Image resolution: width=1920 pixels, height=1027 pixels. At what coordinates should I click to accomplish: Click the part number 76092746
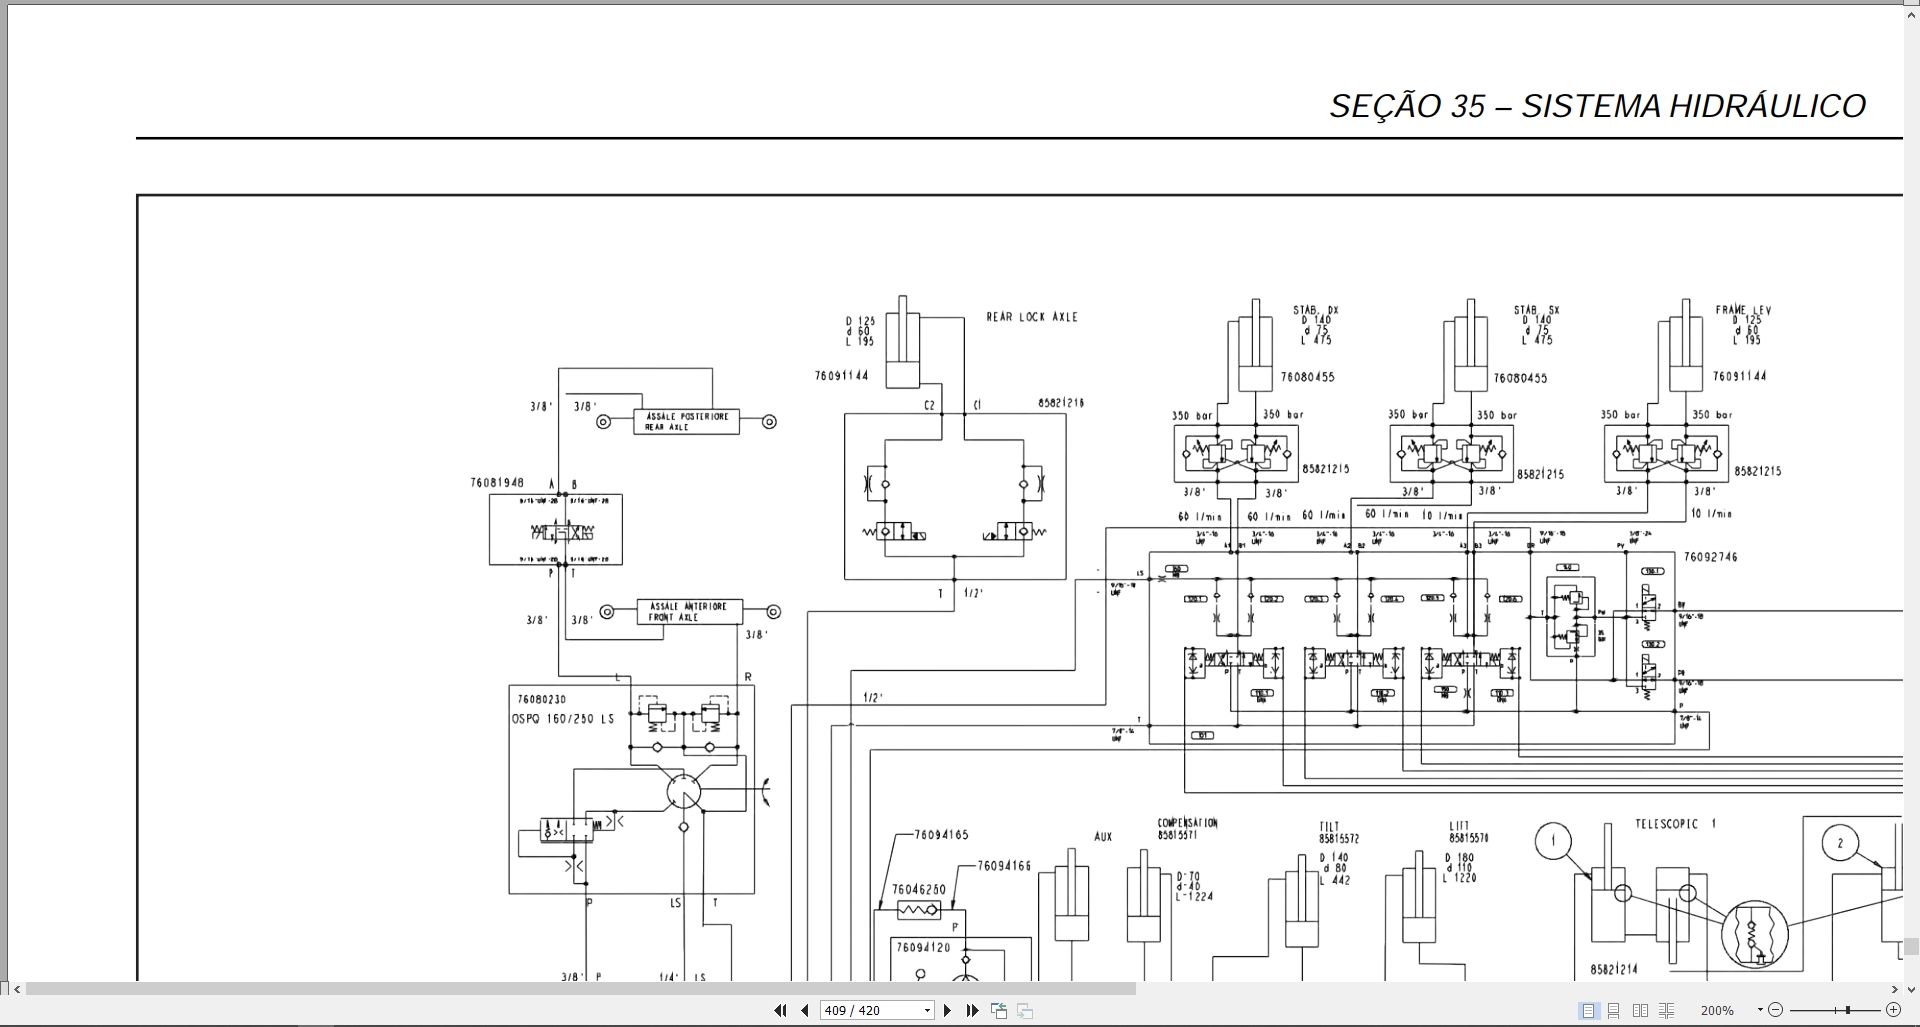[x=1711, y=557]
